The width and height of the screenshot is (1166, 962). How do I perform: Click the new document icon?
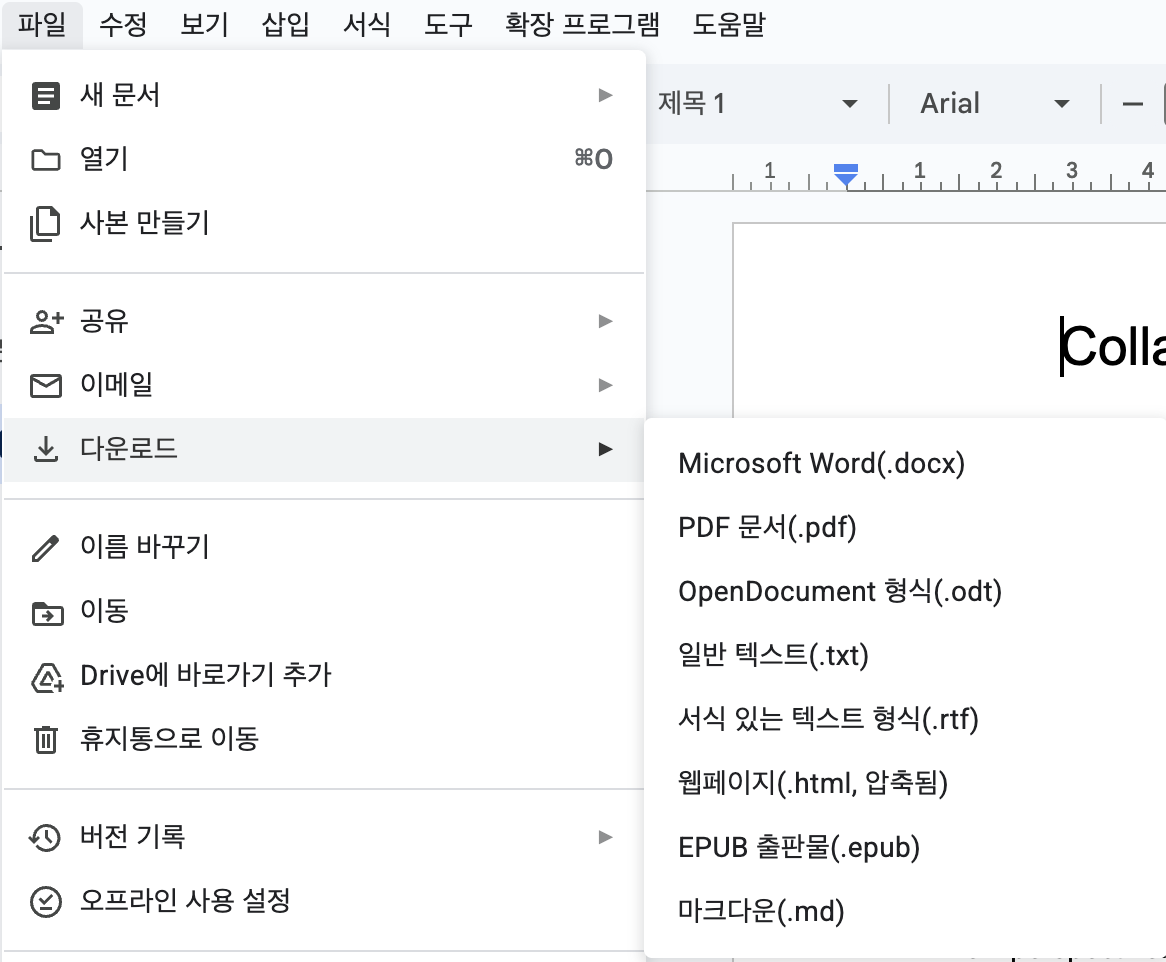tap(44, 95)
